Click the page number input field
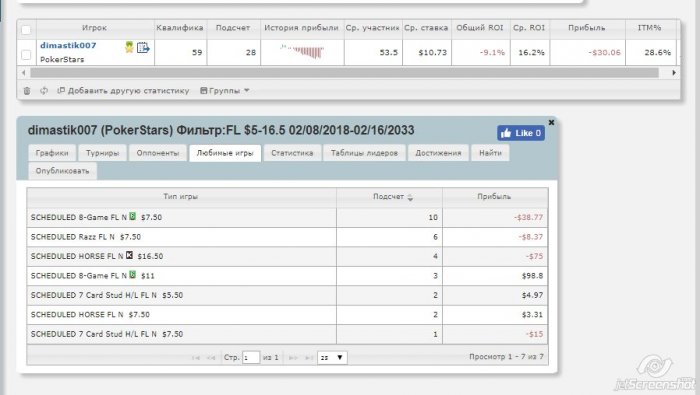This screenshot has width=700, height=395. (251, 358)
